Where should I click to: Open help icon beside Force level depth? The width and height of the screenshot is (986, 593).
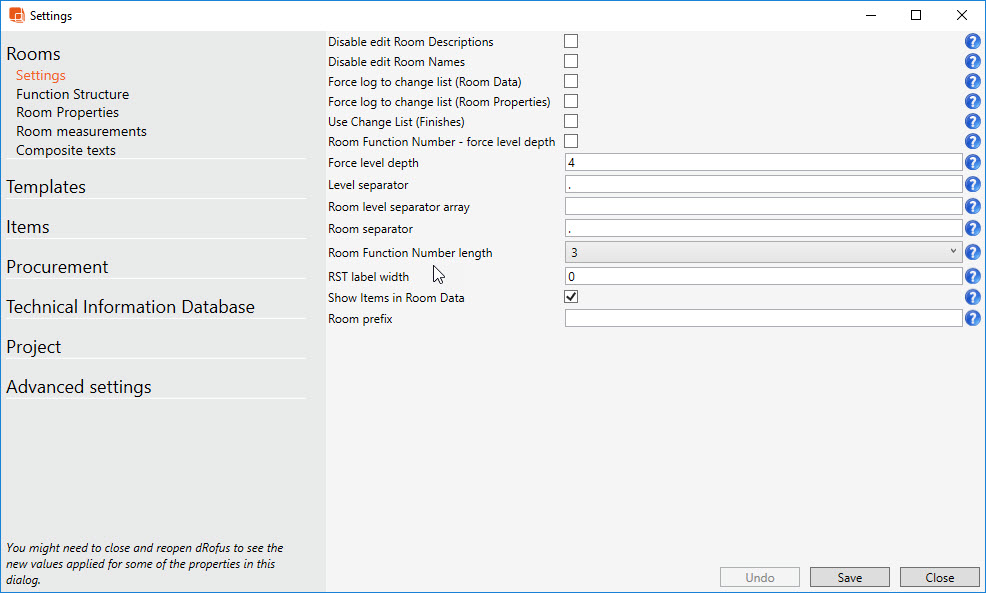pyautogui.click(x=972, y=163)
